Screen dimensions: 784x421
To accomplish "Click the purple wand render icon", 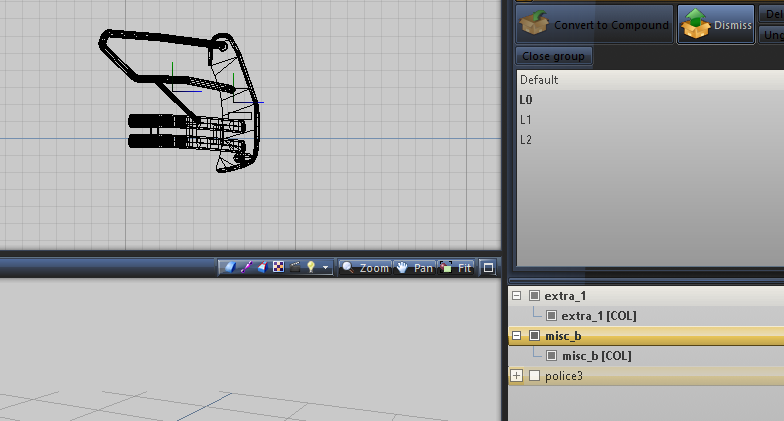I will [x=246, y=268].
